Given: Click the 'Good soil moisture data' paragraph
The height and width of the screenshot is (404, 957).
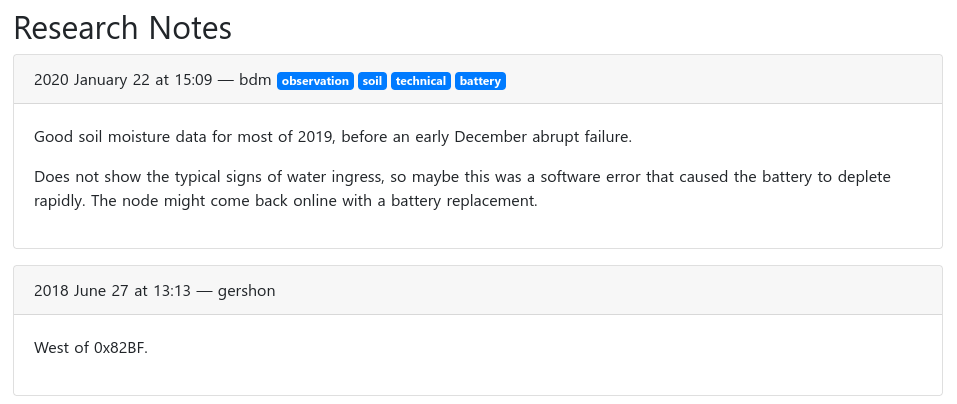Looking at the screenshot, I should (333, 136).
